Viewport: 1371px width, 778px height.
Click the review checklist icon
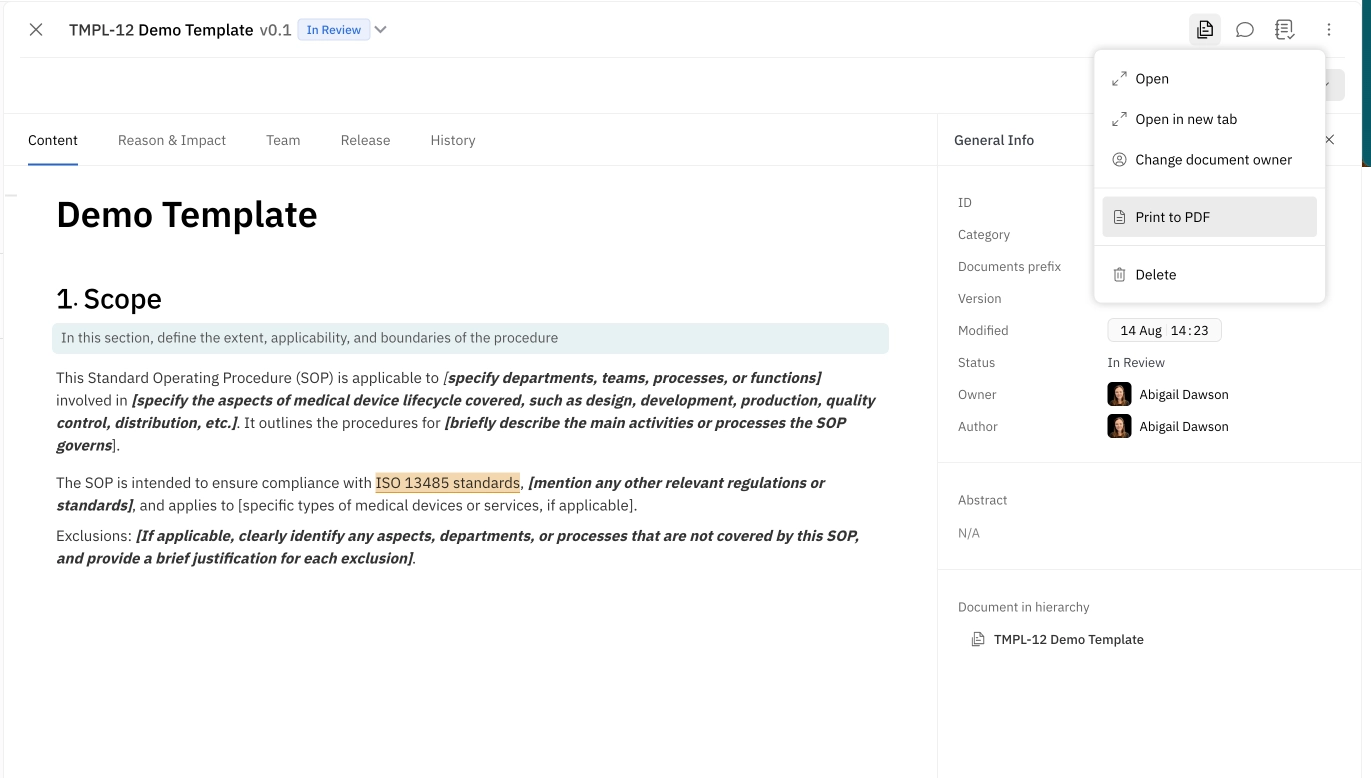(x=1285, y=30)
